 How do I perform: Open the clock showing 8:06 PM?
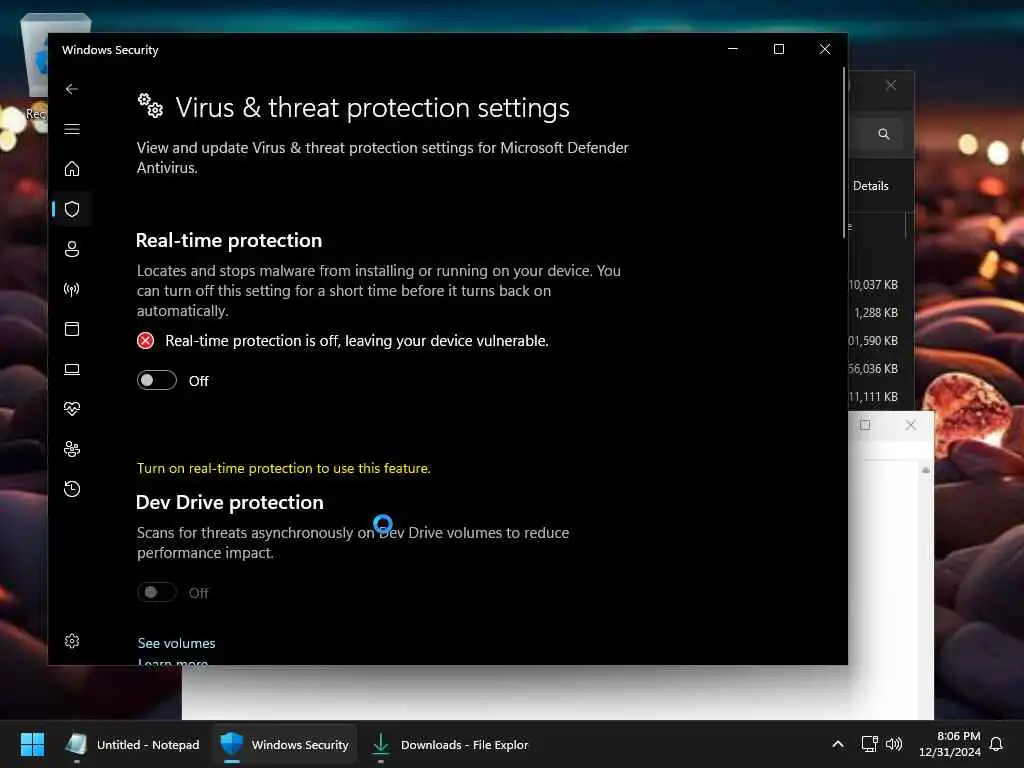950,744
